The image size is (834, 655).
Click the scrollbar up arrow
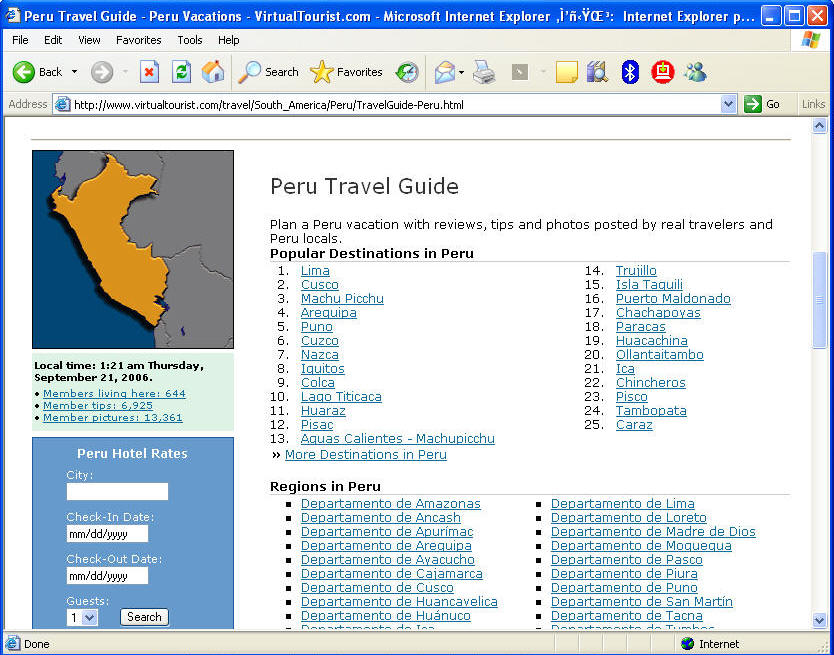click(x=819, y=126)
